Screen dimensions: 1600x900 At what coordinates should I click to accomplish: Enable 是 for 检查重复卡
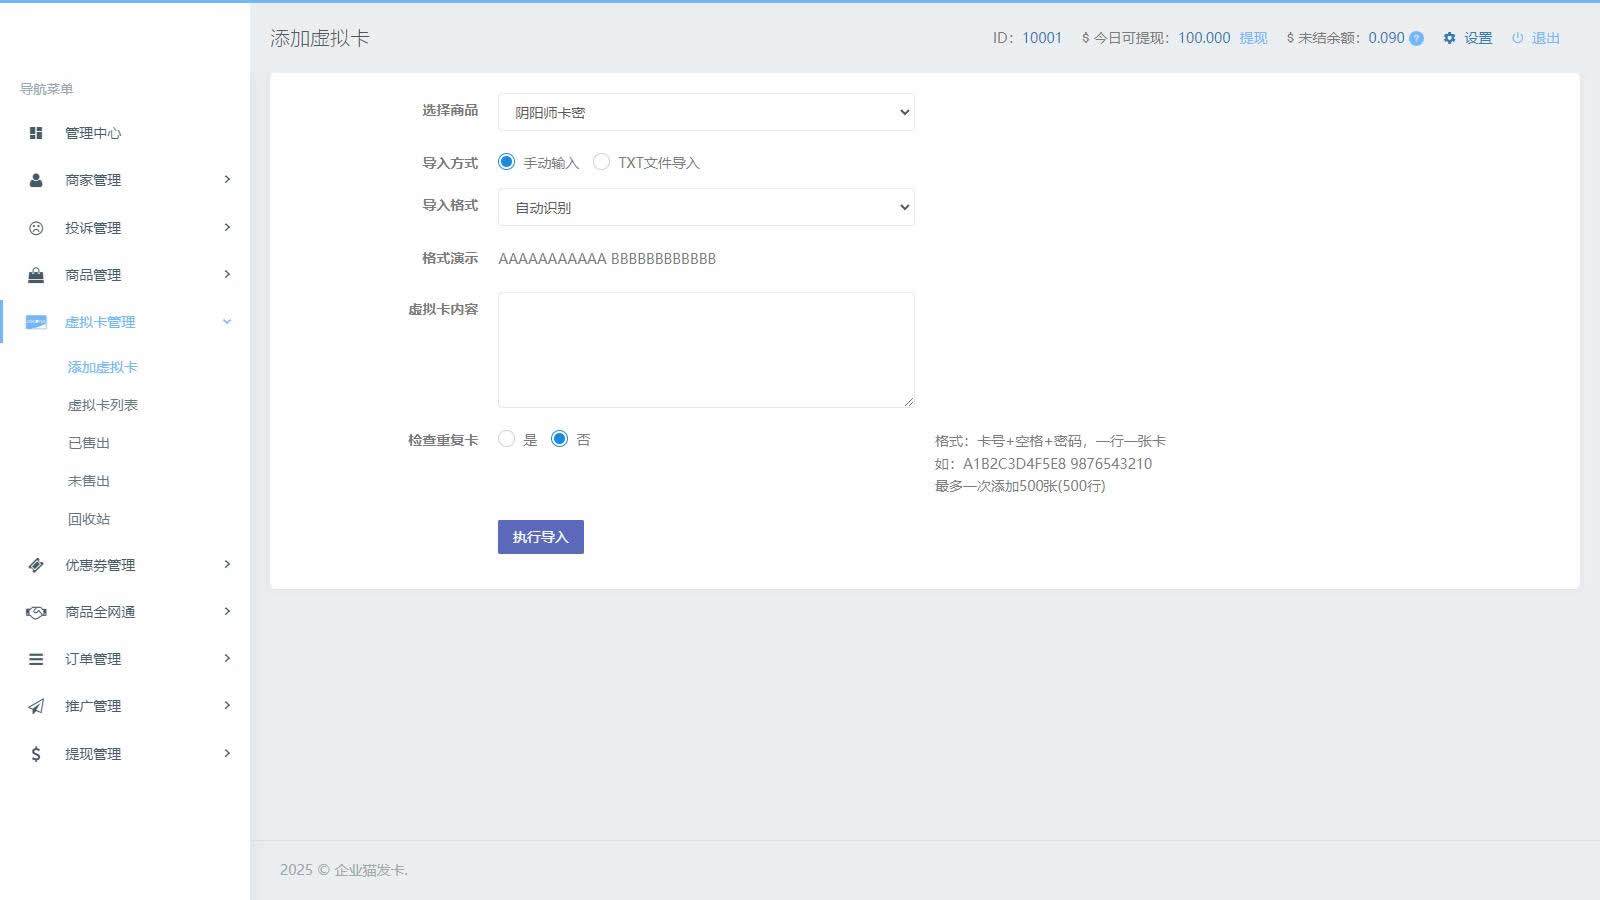pos(507,438)
